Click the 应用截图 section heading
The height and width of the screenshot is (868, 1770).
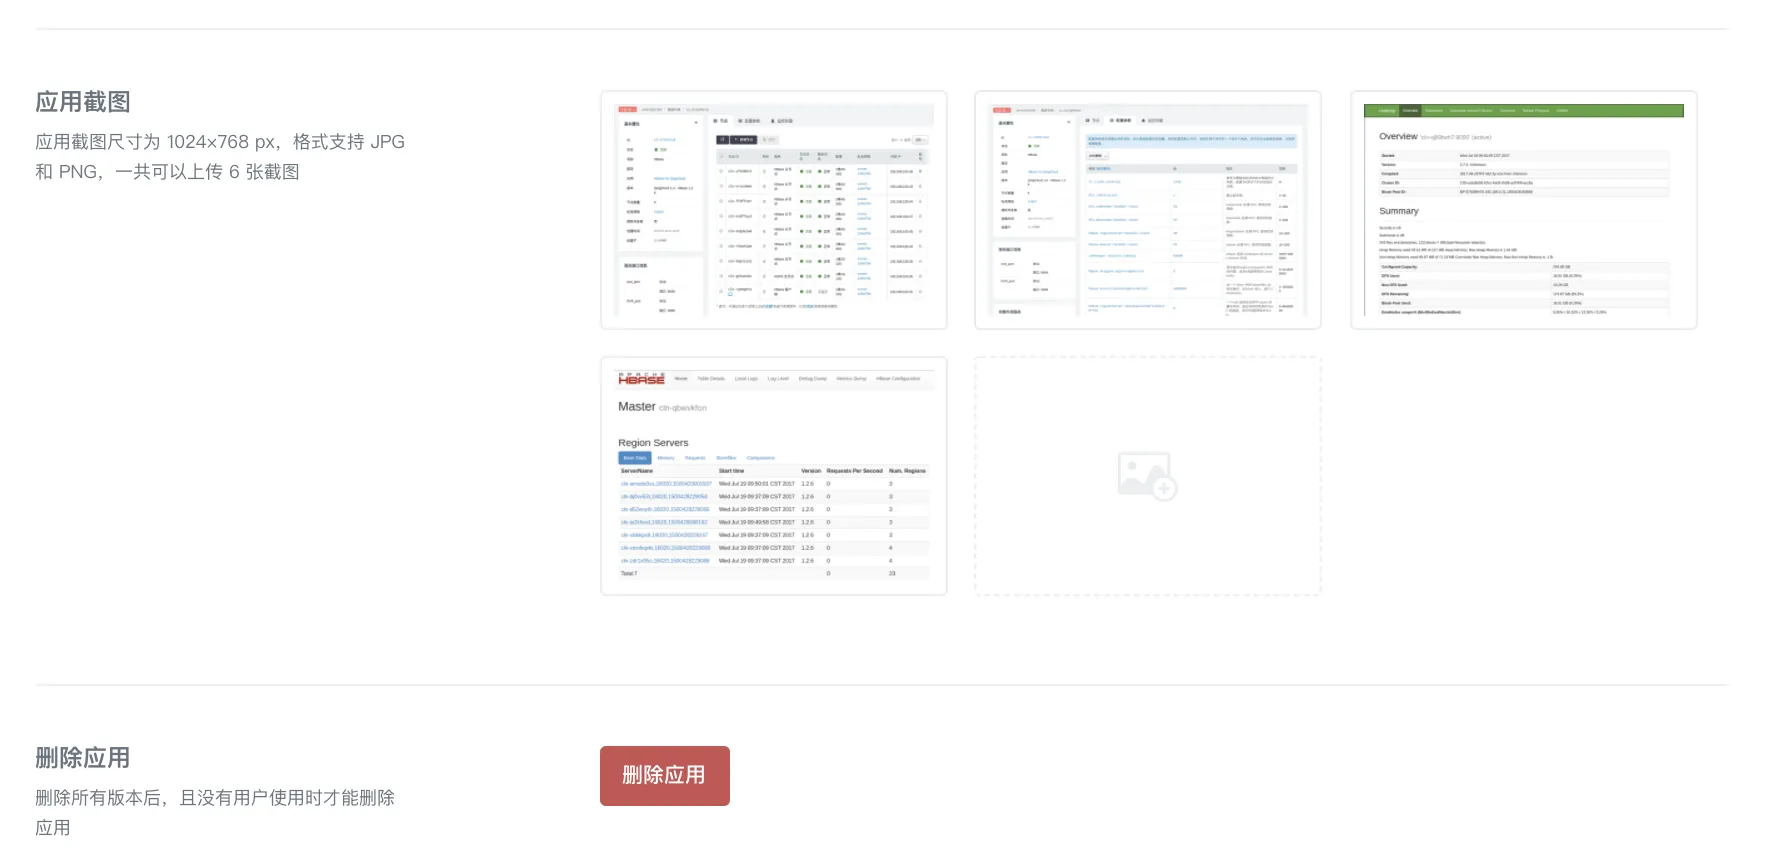coord(83,102)
